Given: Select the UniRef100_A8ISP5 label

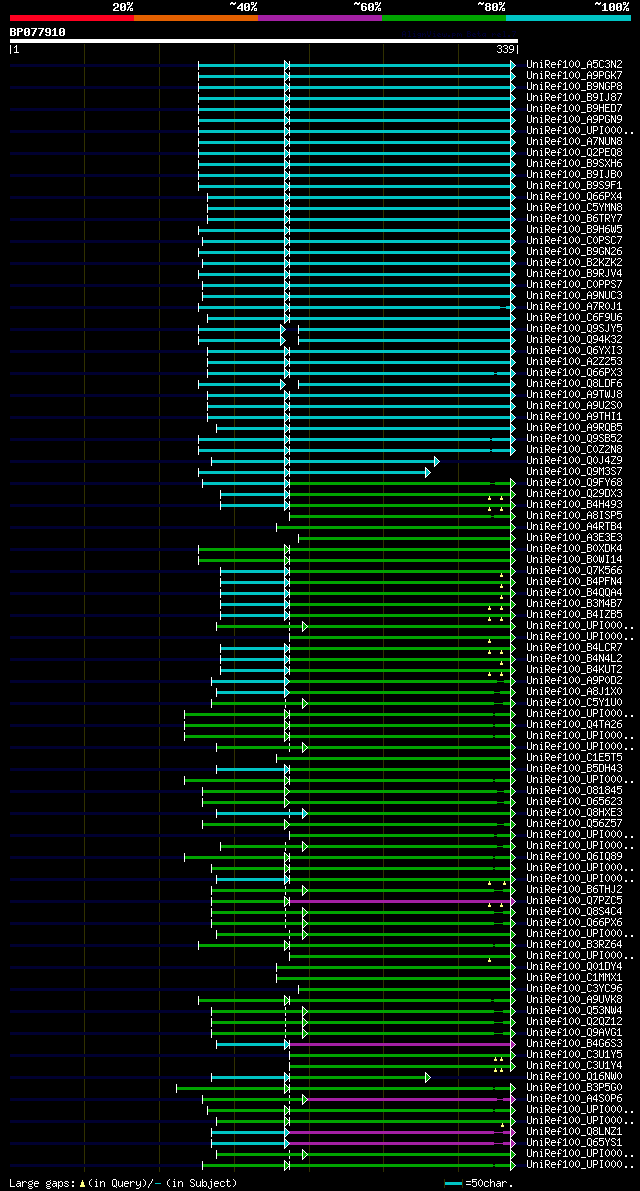Looking at the screenshot, I should click(x=574, y=517).
